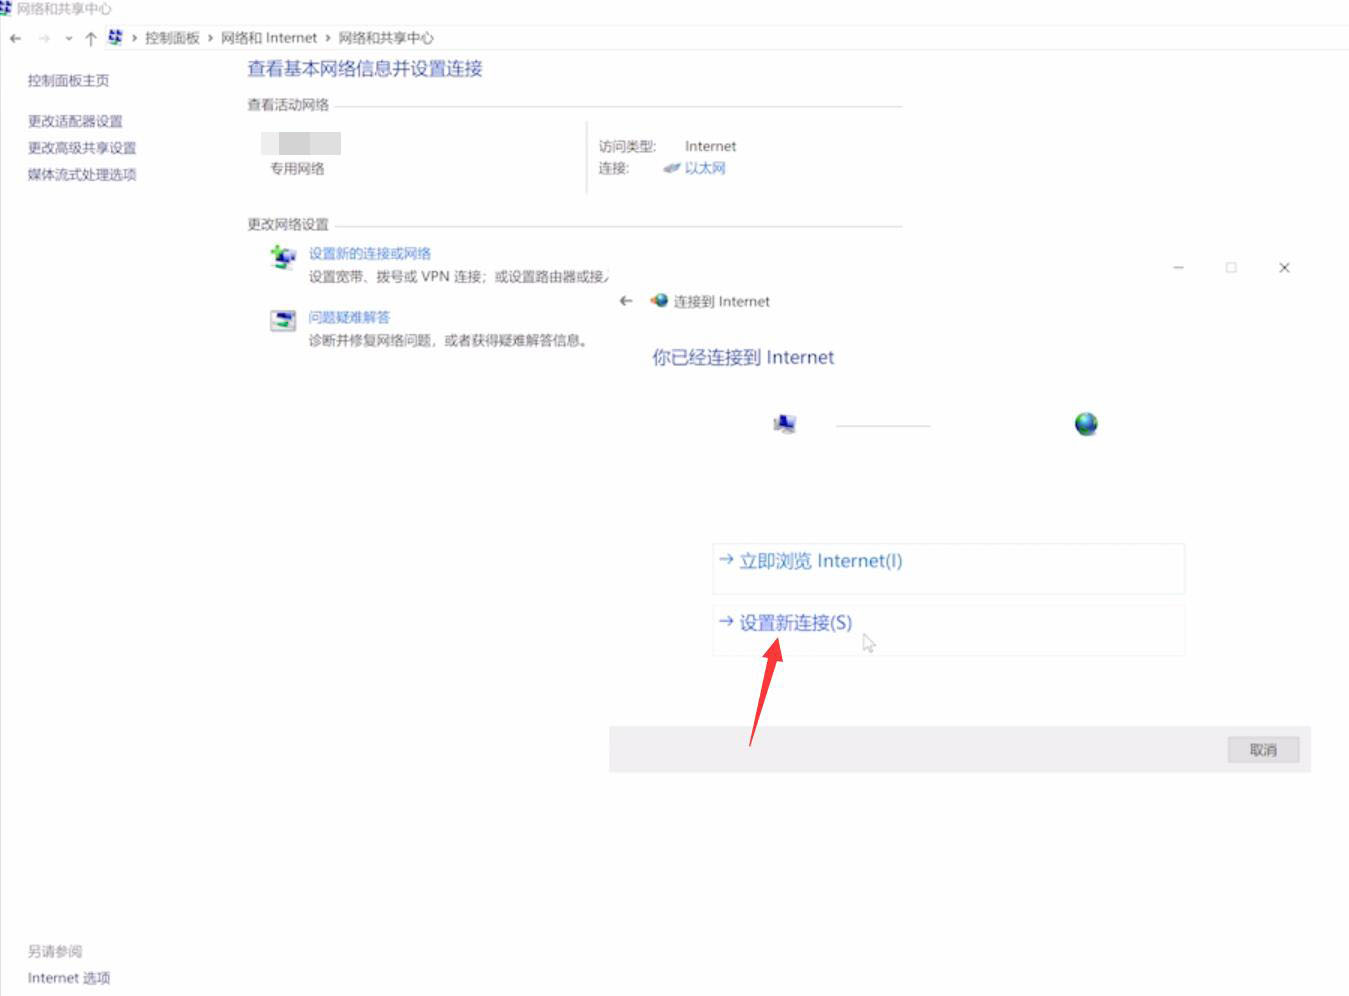Viewport: 1349px width, 996px height.
Task: Click the 取消 button
Action: [1263, 750]
